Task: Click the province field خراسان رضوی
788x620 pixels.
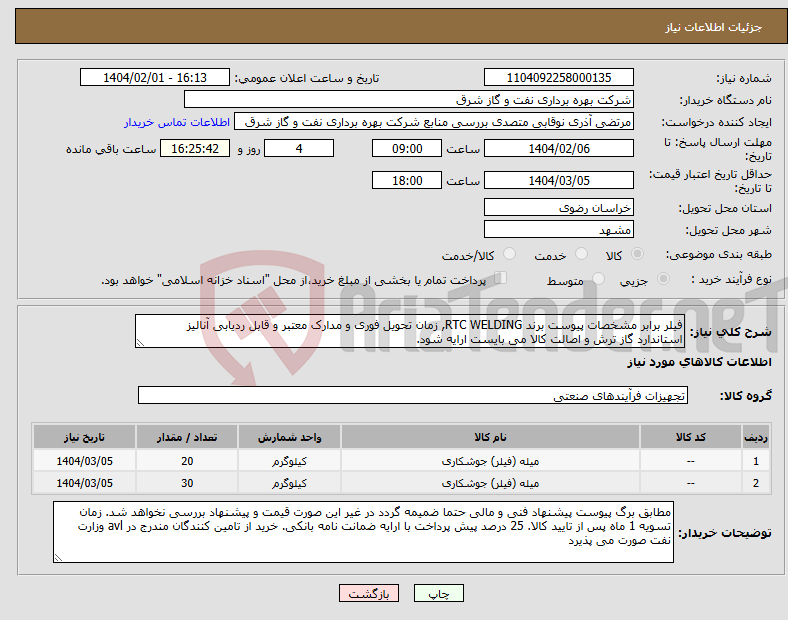Action: point(558,207)
